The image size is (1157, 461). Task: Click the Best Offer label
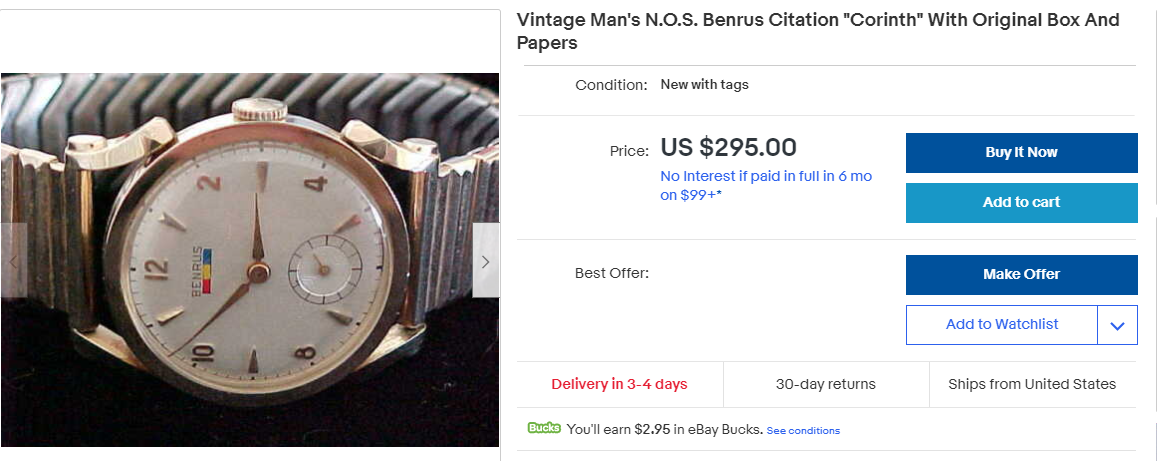[611, 273]
